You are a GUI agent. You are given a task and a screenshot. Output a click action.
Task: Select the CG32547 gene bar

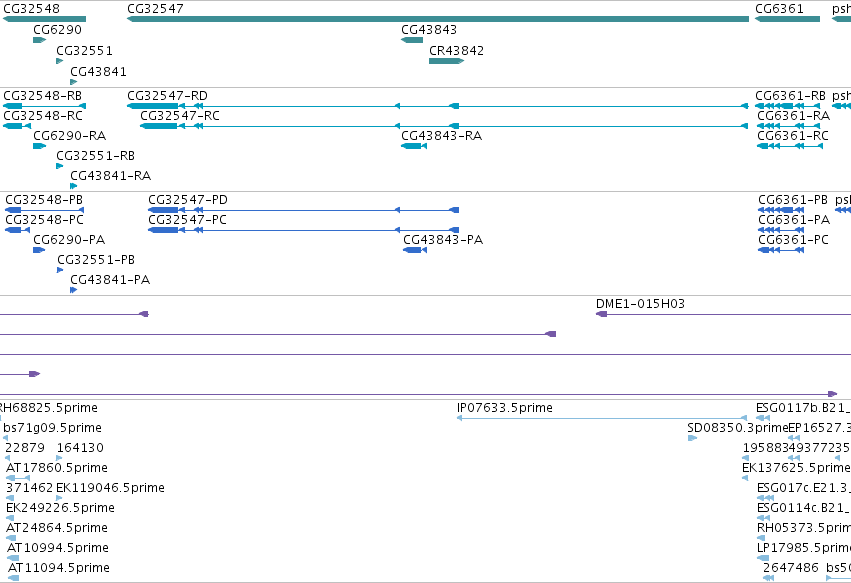[x=437, y=19]
